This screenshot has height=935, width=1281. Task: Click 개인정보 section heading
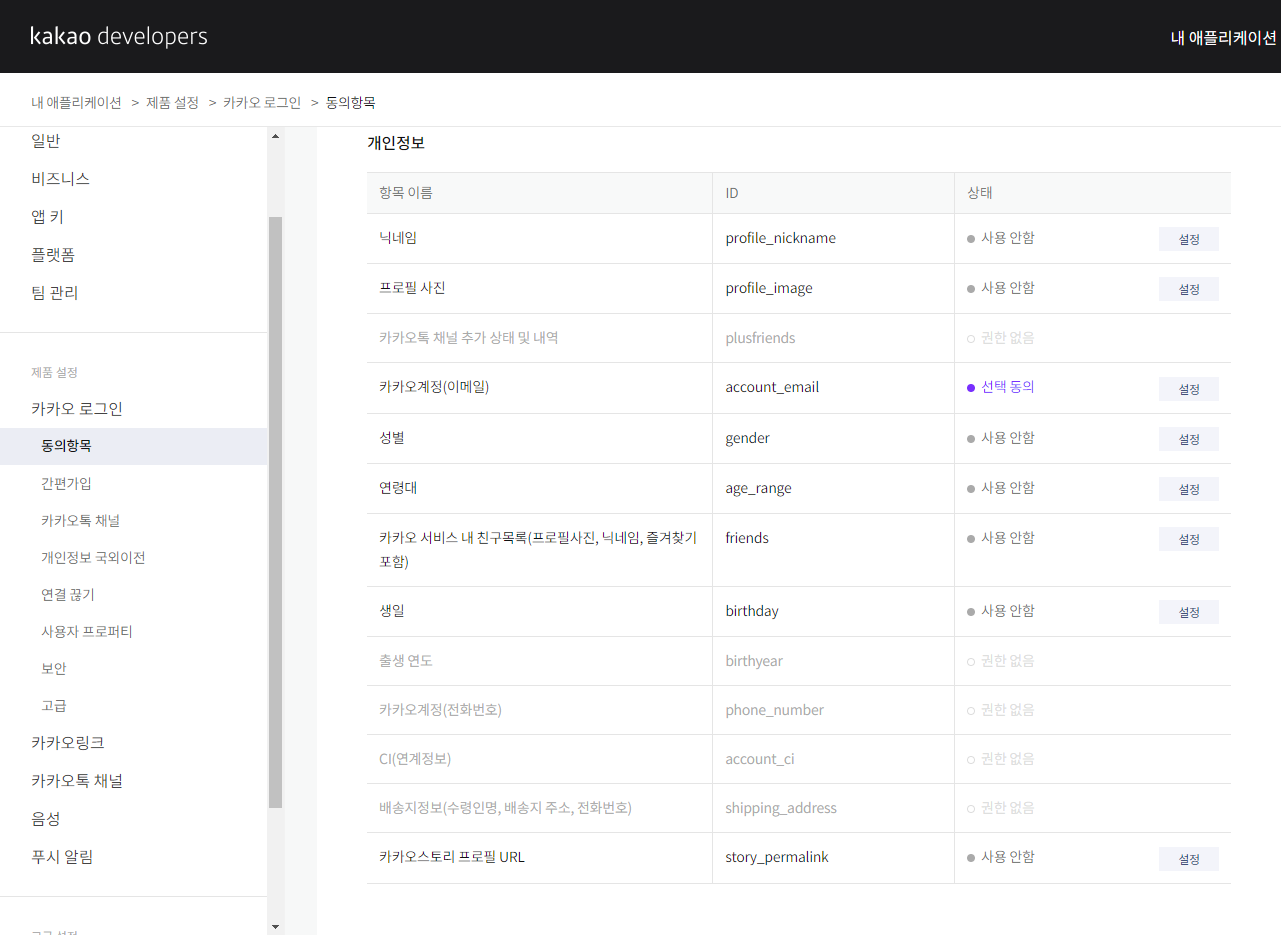[396, 143]
